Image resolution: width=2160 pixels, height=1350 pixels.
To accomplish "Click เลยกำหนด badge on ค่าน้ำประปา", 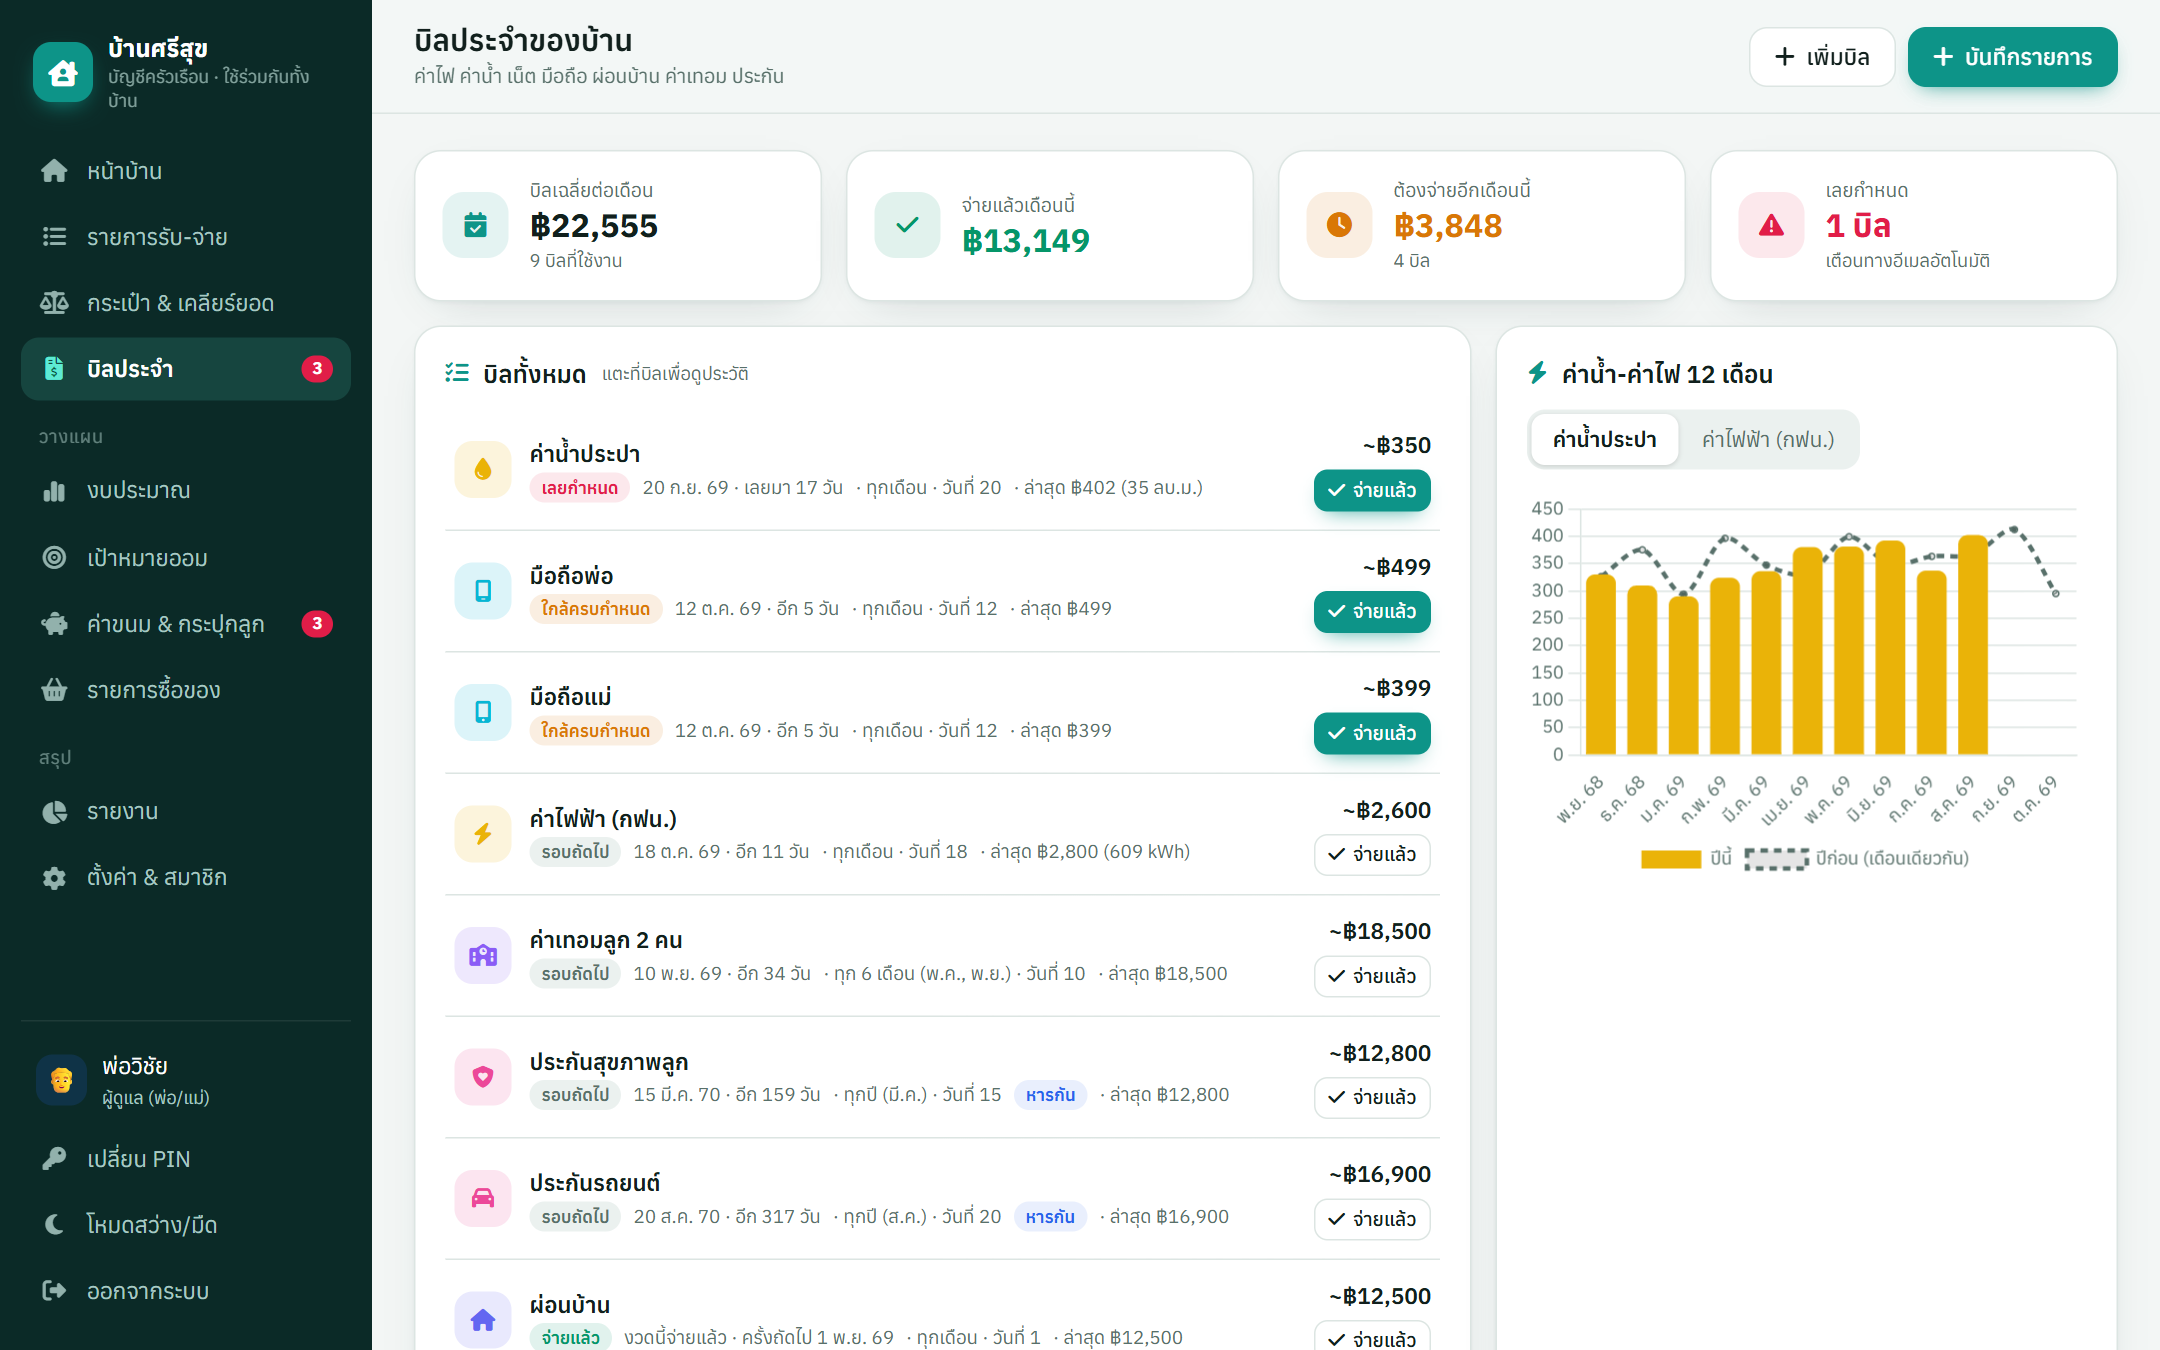I will point(579,488).
